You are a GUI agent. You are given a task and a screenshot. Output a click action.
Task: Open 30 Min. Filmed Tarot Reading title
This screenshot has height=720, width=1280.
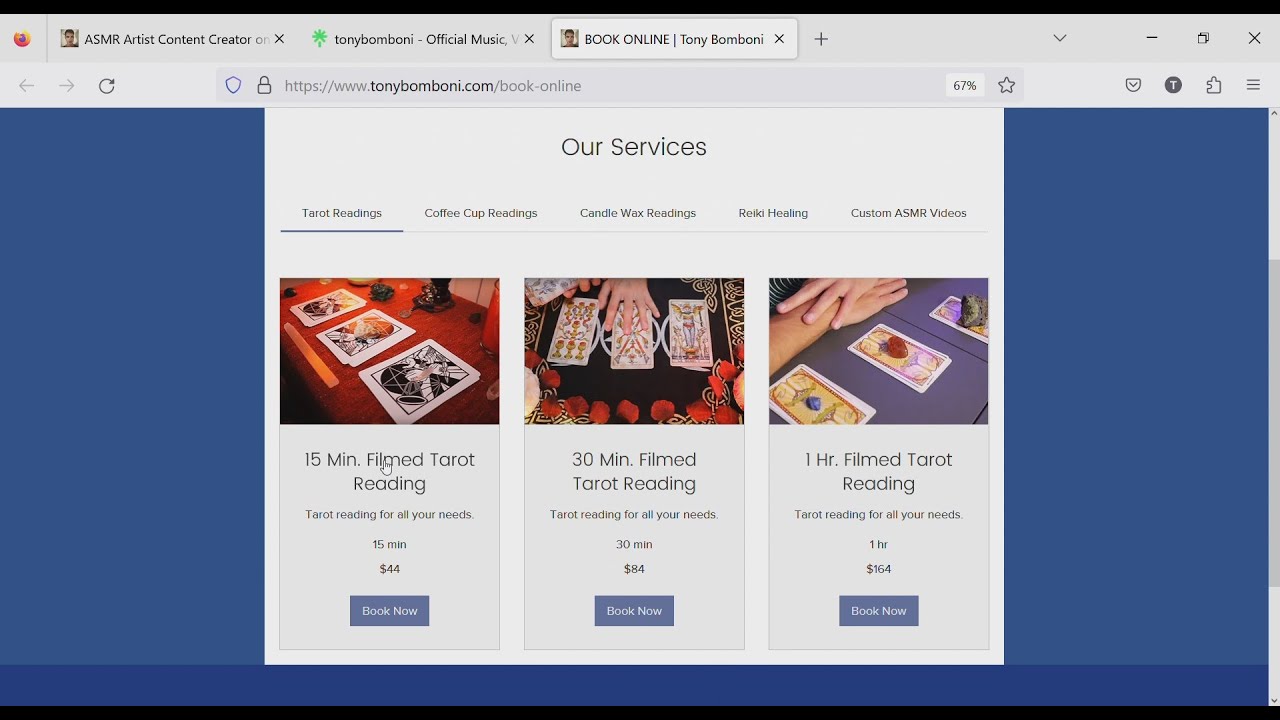coord(634,472)
